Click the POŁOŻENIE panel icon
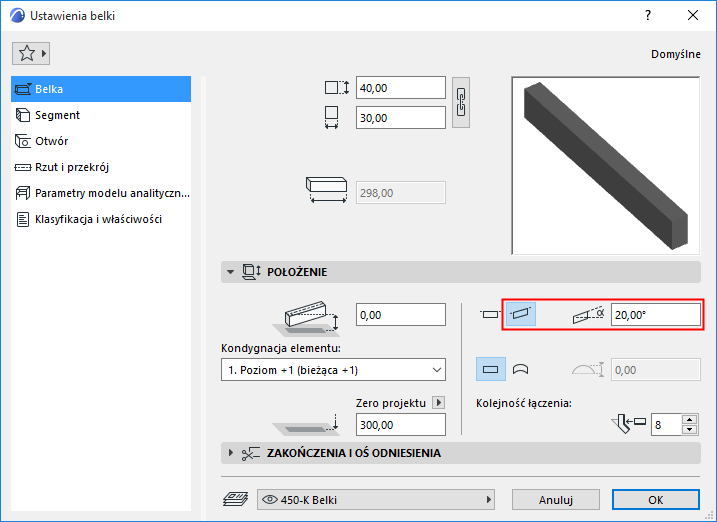 pyautogui.click(x=251, y=272)
